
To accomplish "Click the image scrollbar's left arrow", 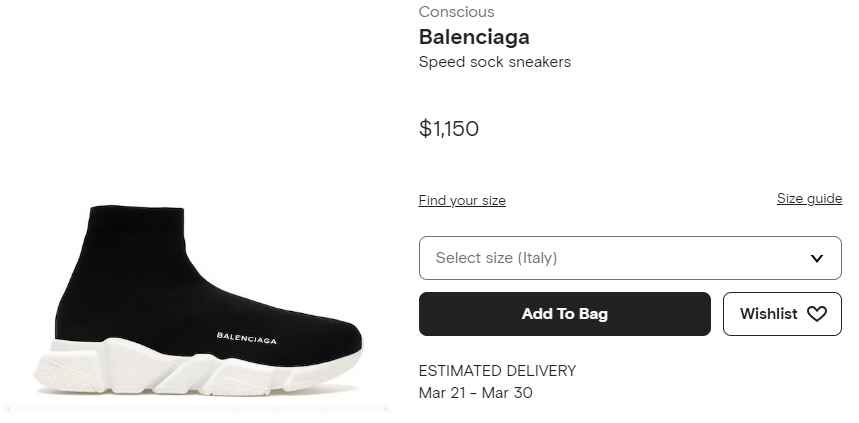I will 7,409.
